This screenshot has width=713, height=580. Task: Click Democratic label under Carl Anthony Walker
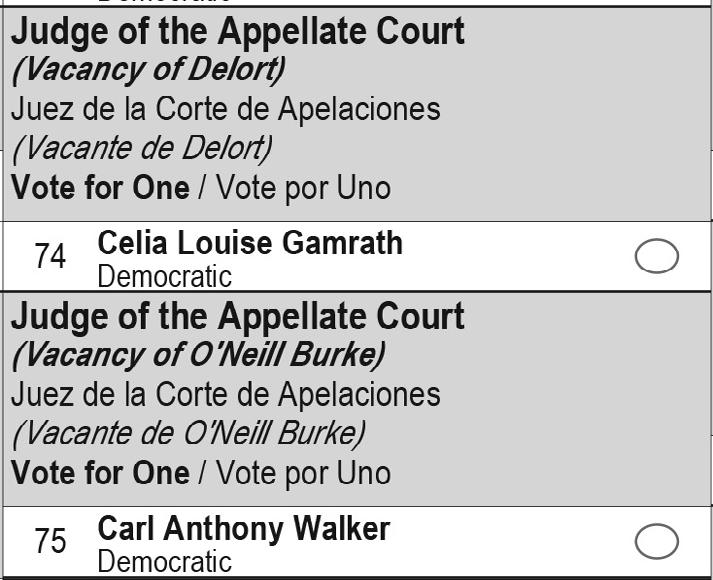coord(165,561)
